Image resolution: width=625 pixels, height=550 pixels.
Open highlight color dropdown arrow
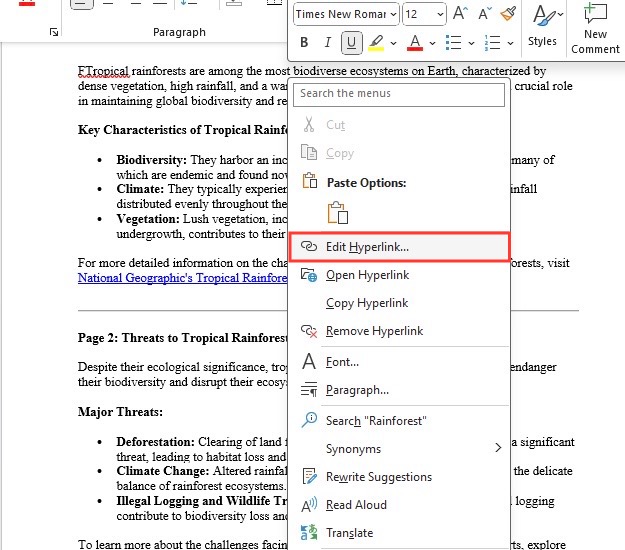393,43
